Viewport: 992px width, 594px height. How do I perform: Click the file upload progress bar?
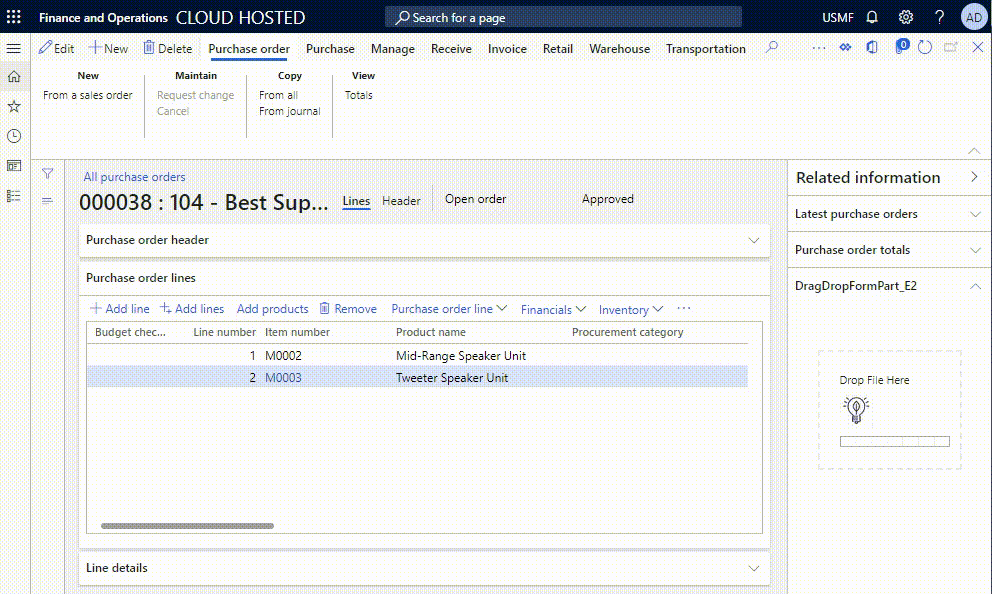[x=895, y=442]
